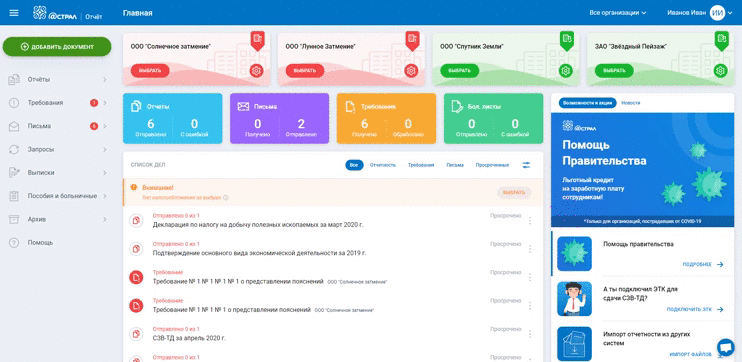
Task: Click the report import thumbnail image
Action: [x=574, y=344]
